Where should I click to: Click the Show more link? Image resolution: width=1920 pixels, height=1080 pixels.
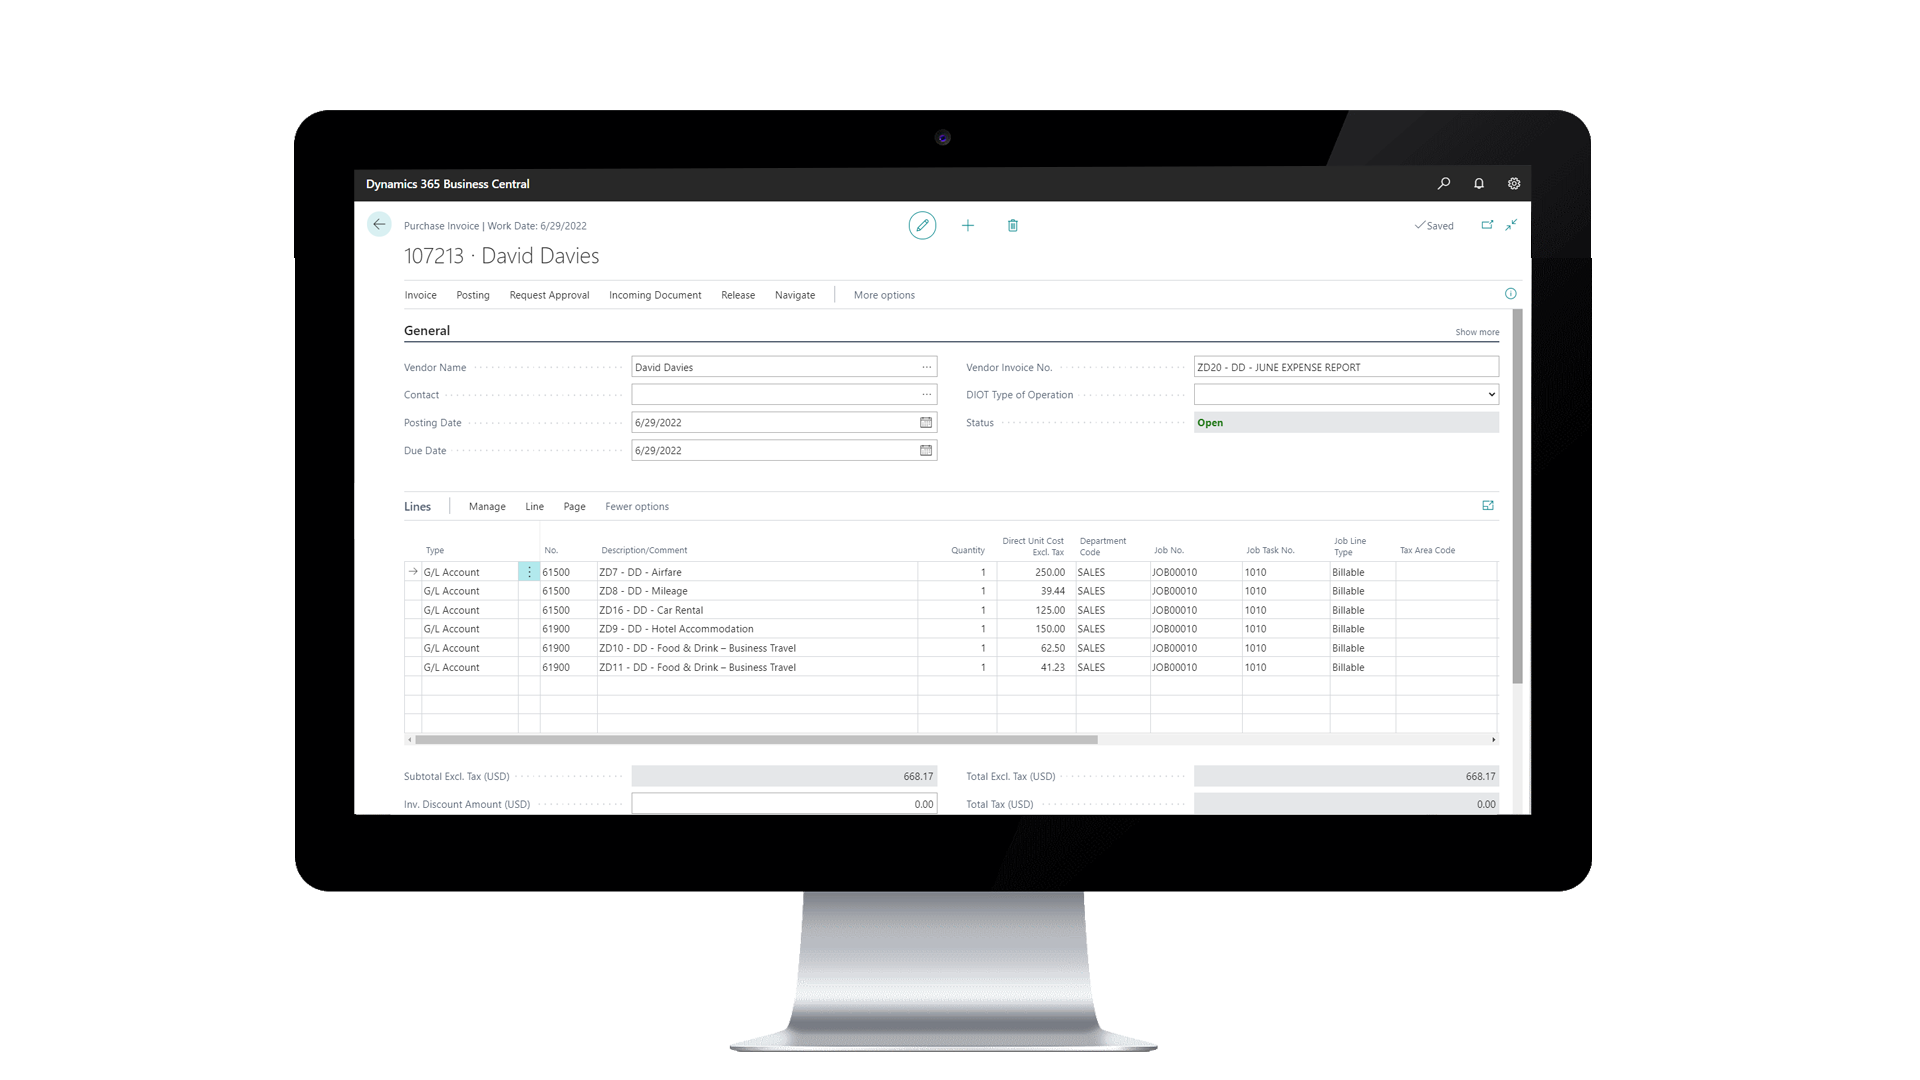(1476, 332)
